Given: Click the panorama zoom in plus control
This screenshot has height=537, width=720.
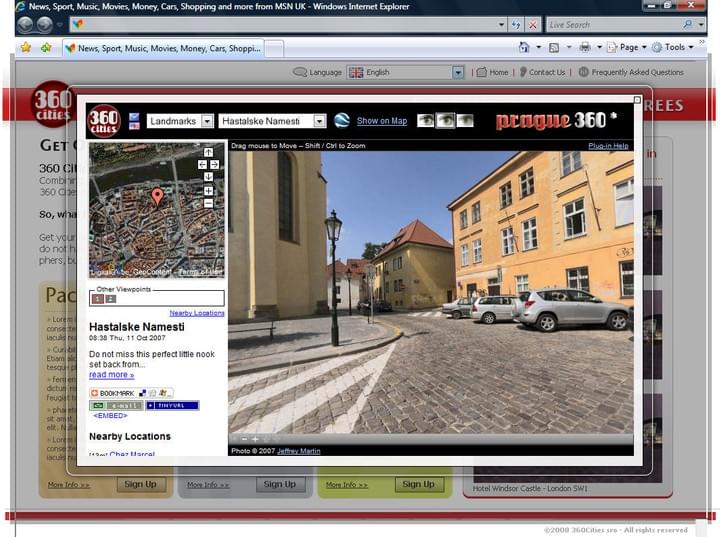Looking at the screenshot, I should click(255, 439).
